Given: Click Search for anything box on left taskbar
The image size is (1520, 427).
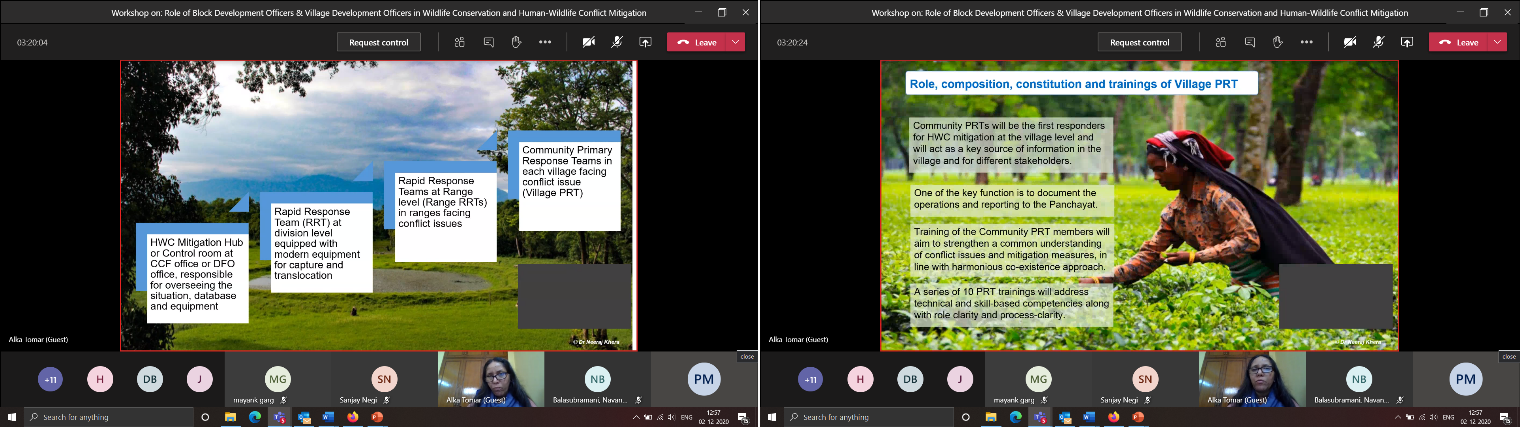Looking at the screenshot, I should [110, 417].
